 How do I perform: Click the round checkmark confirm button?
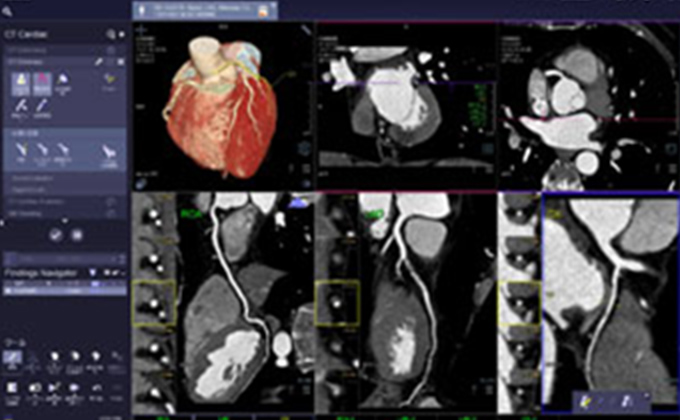click(54, 235)
